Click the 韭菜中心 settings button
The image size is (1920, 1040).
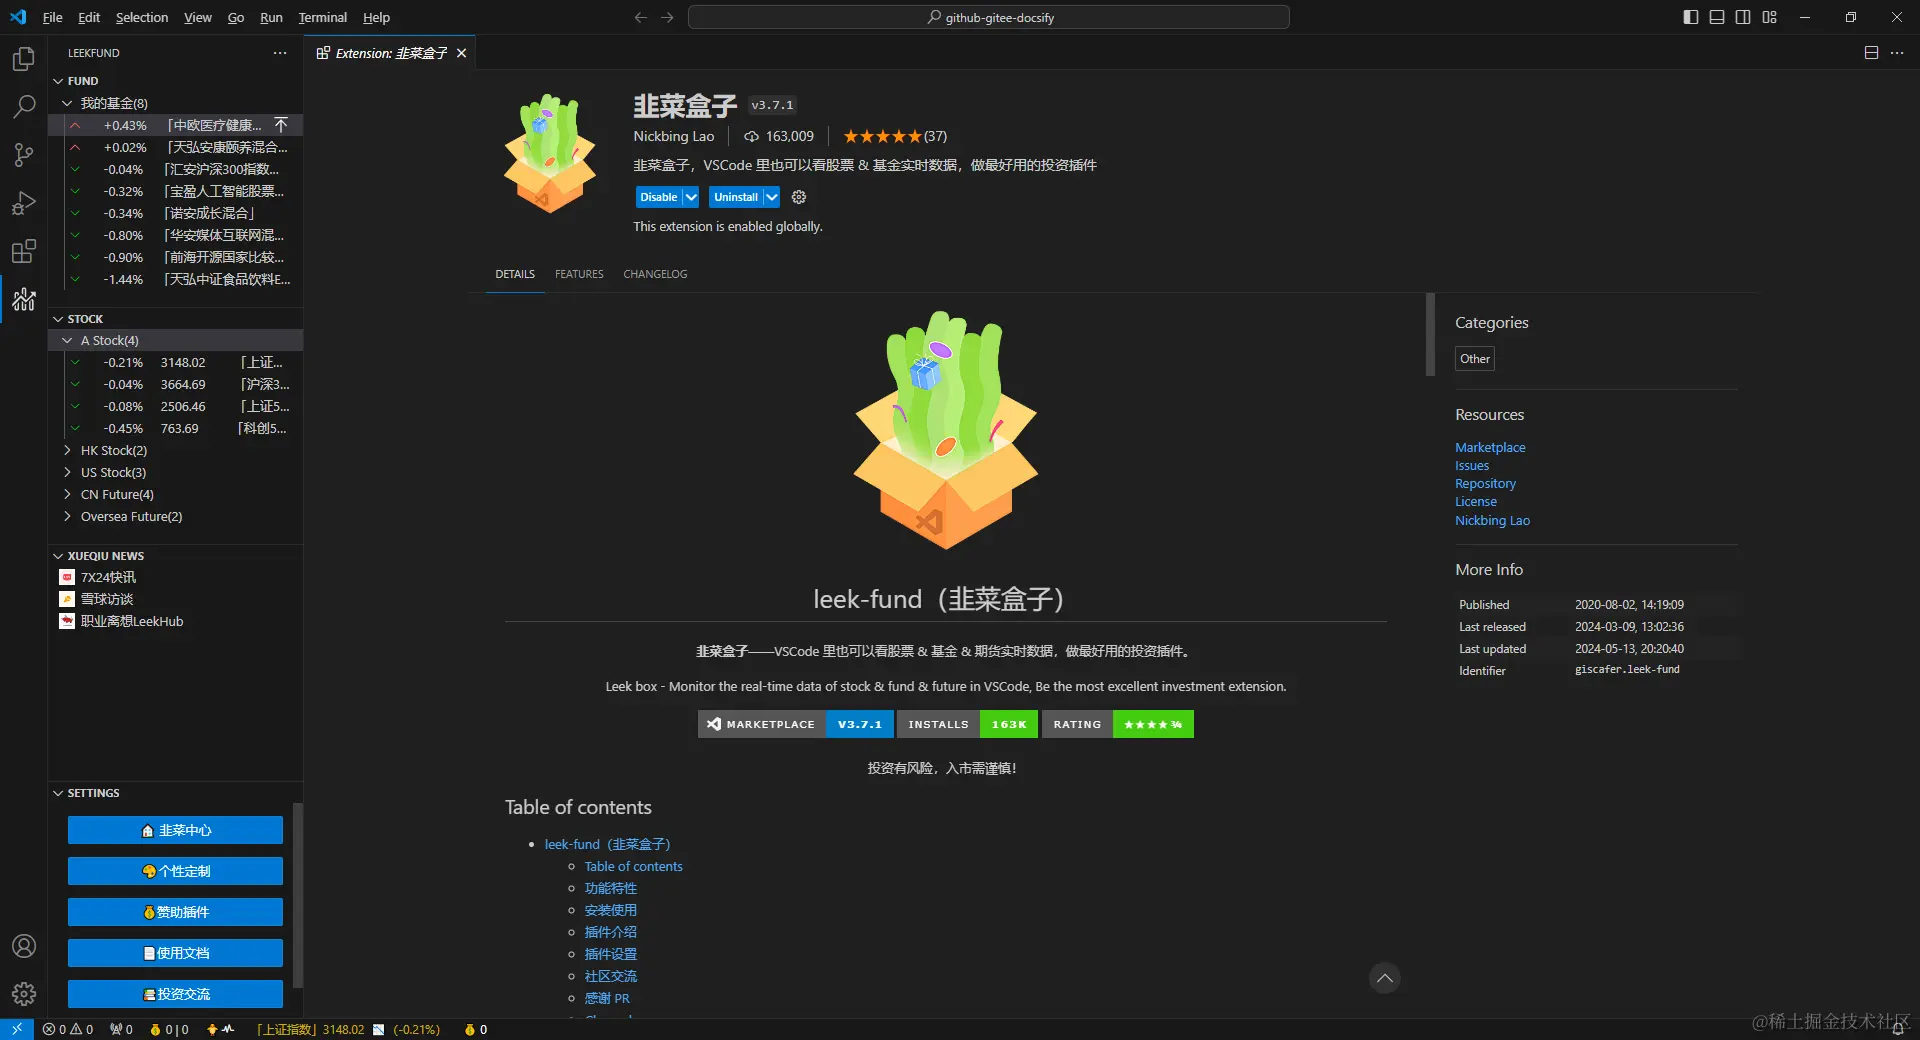(x=175, y=830)
